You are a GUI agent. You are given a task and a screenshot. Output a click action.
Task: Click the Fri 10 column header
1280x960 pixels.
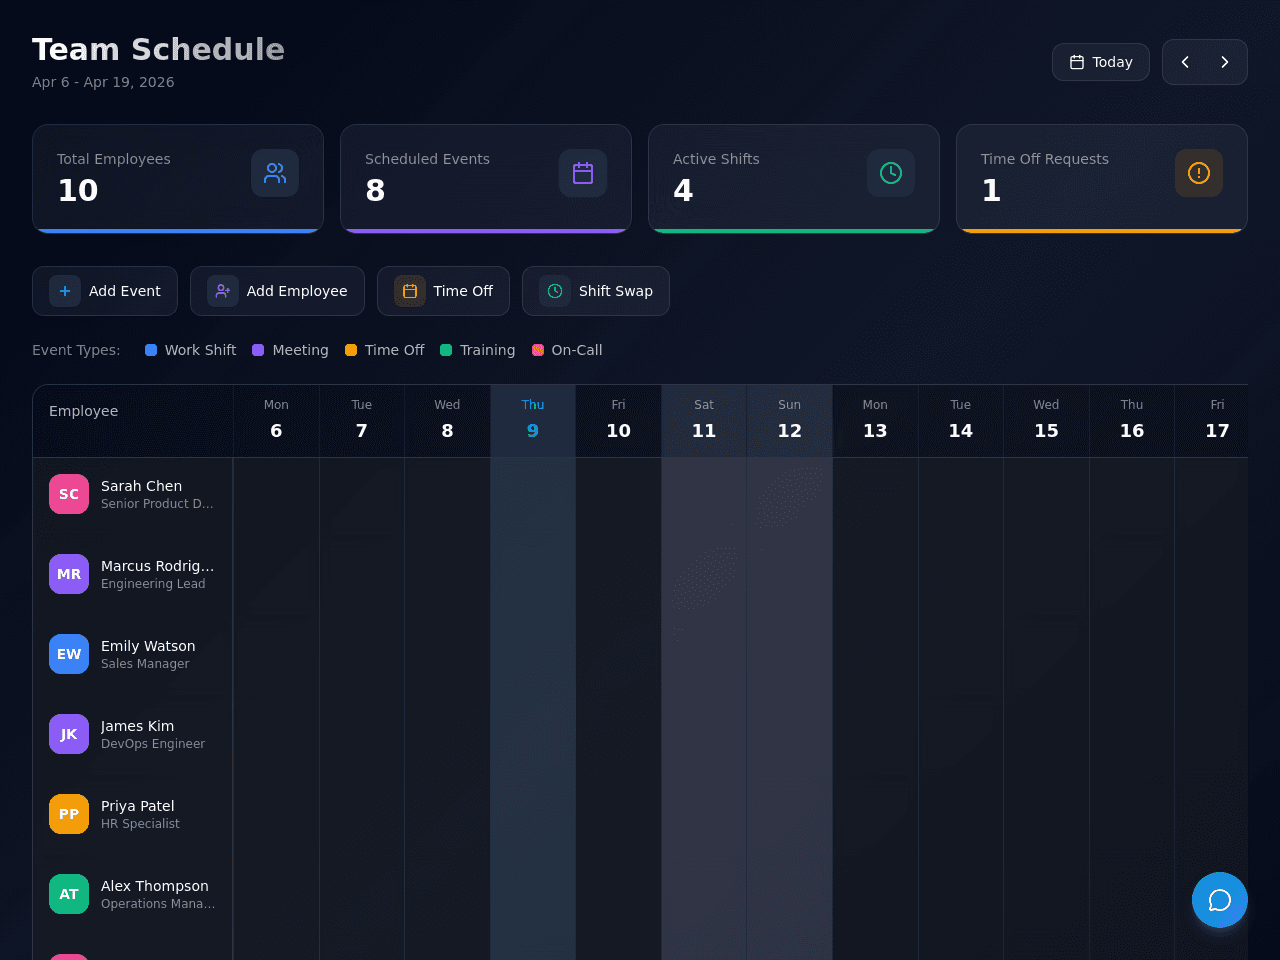coord(618,421)
